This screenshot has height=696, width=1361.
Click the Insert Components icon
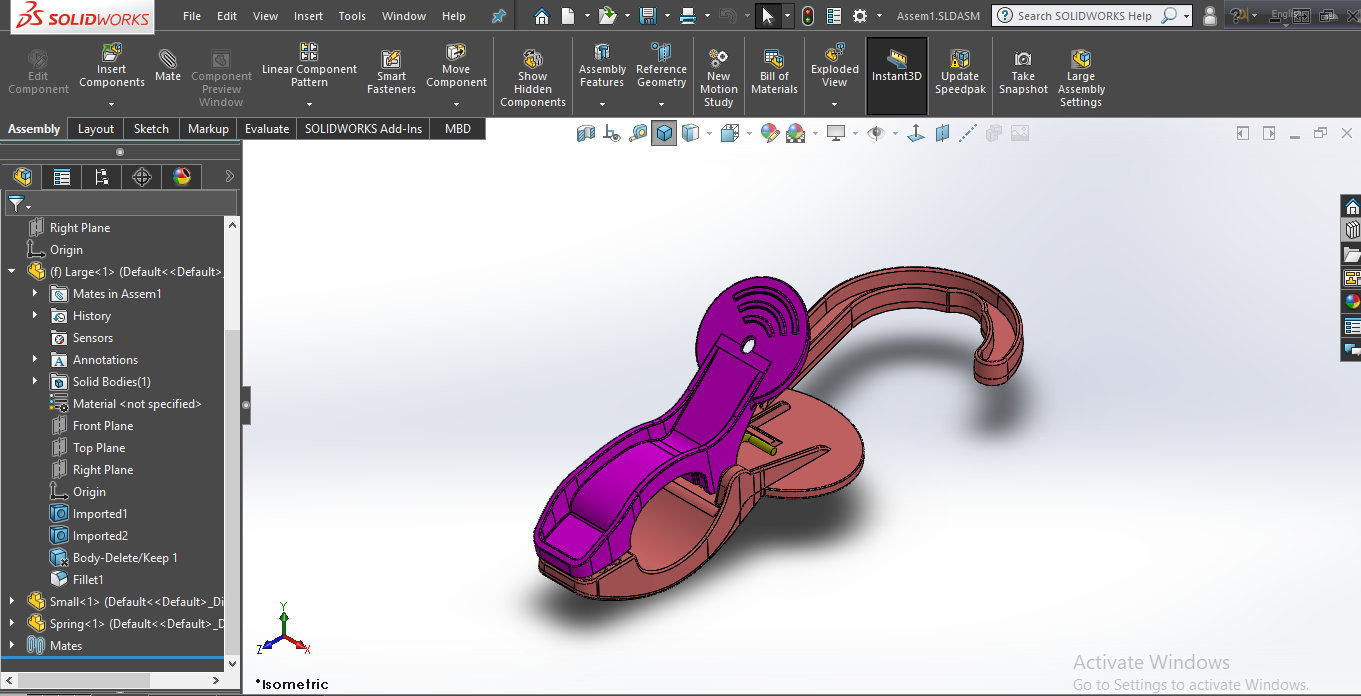pyautogui.click(x=112, y=52)
